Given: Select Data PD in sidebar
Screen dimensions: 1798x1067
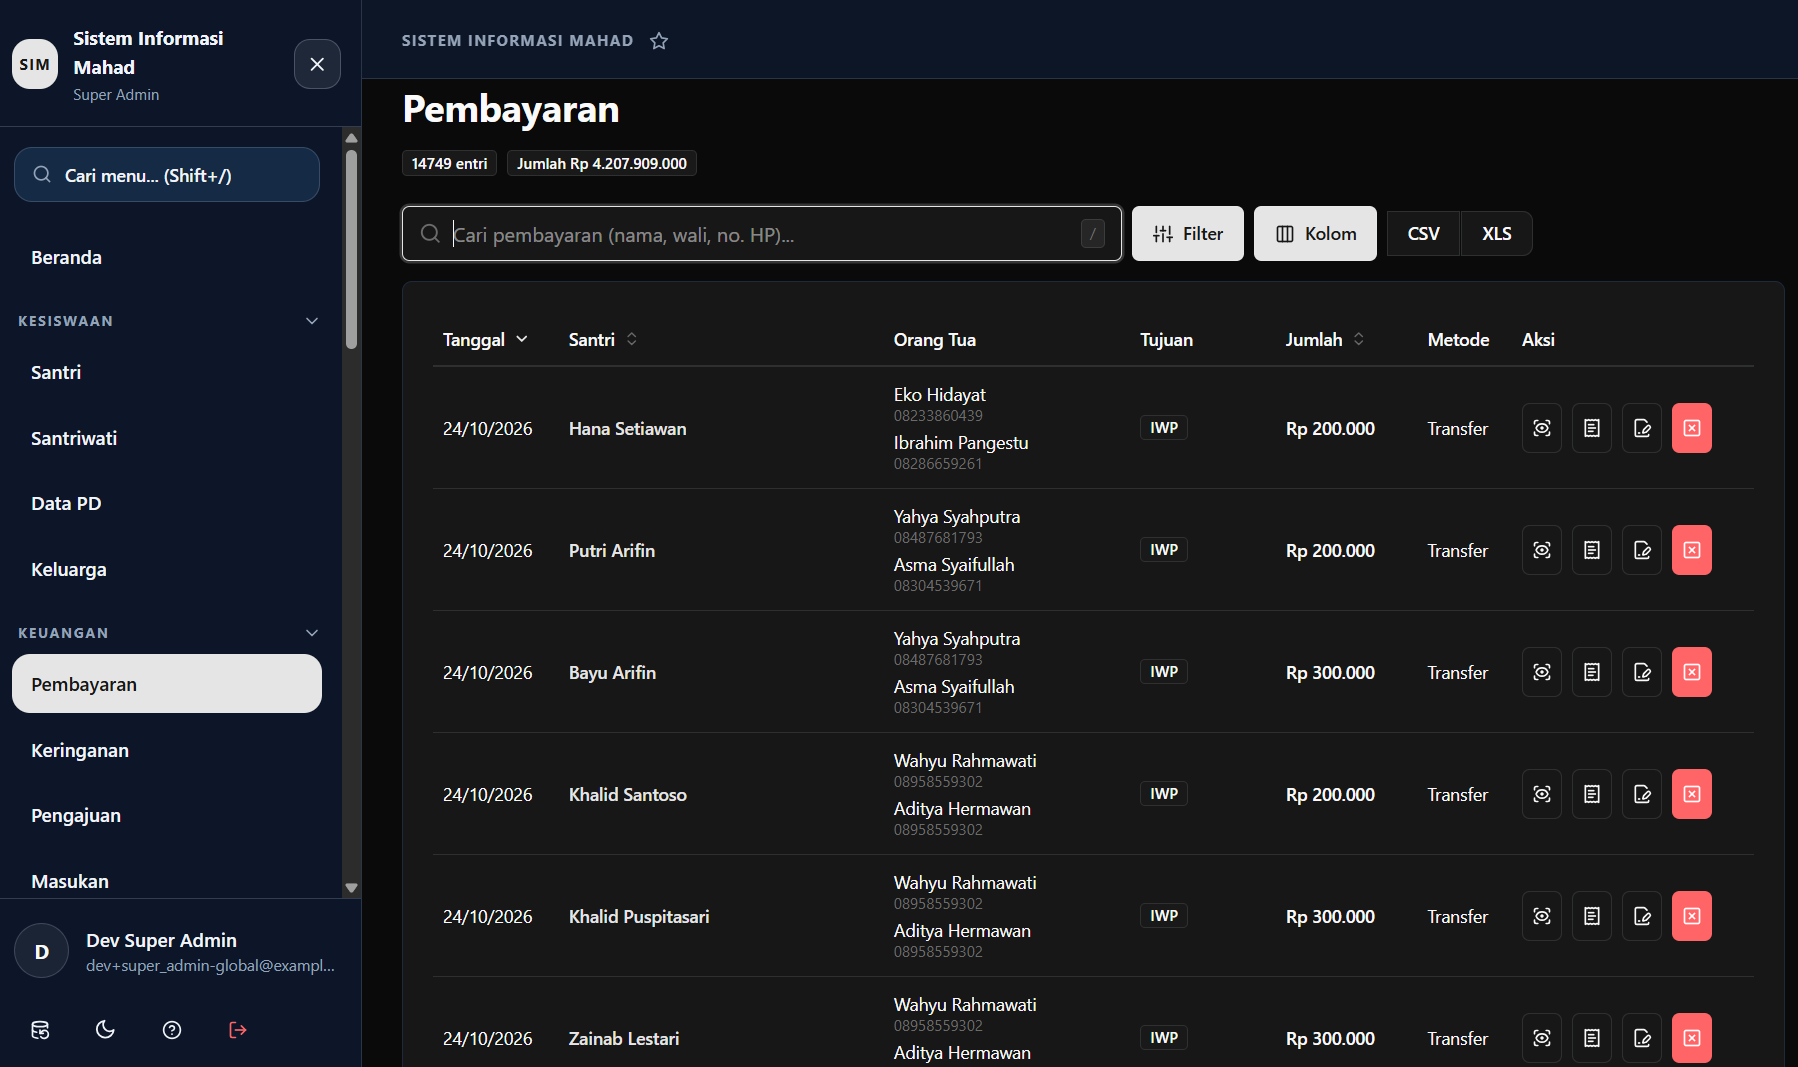Looking at the screenshot, I should click(167, 504).
